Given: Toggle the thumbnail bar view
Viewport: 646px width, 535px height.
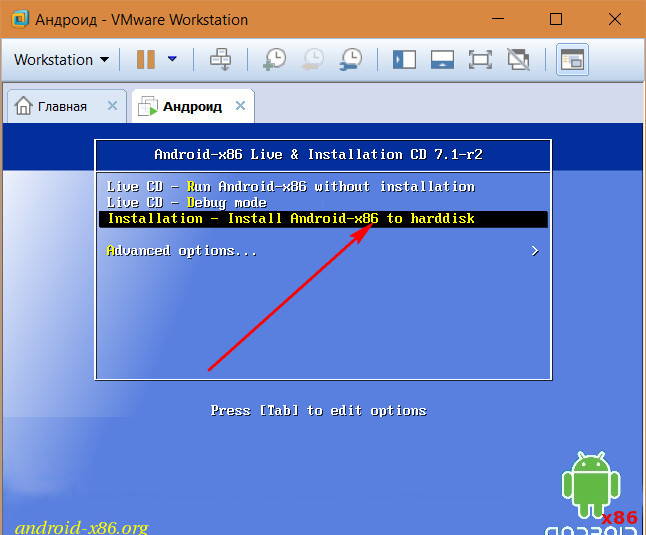Looking at the screenshot, I should (442, 60).
